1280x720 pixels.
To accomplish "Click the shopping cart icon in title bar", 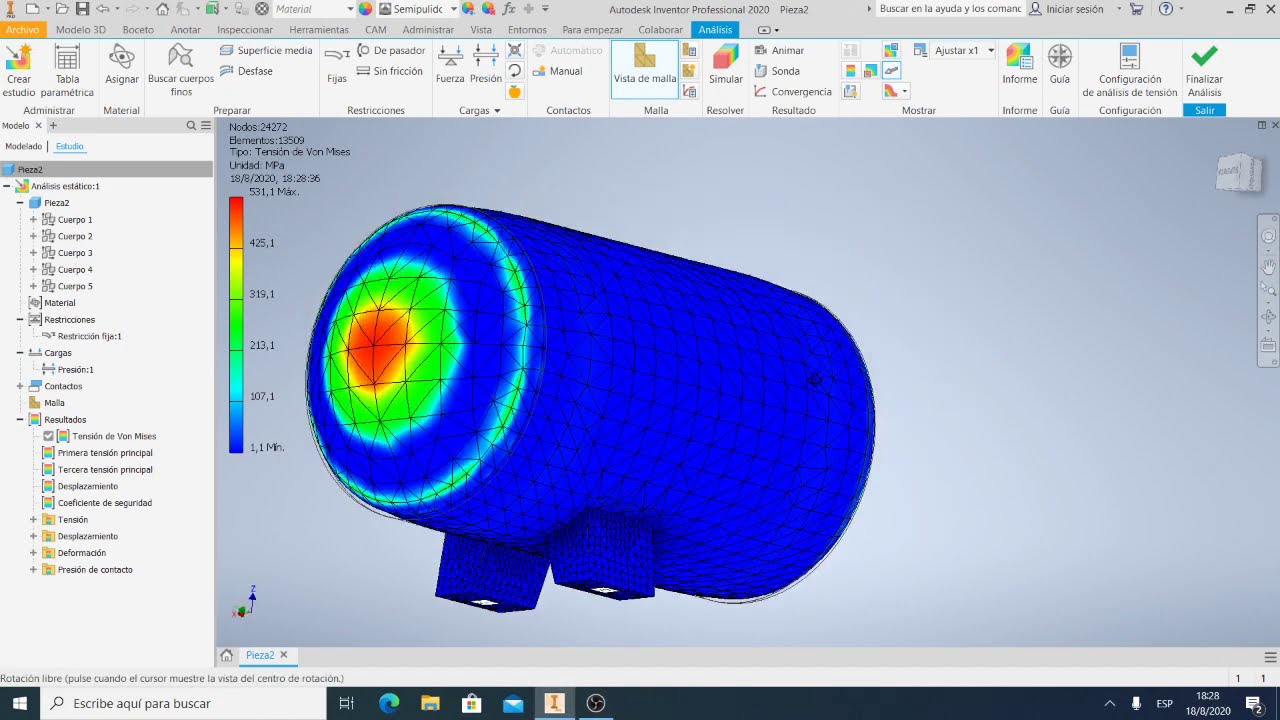I will click(x=1136, y=9).
